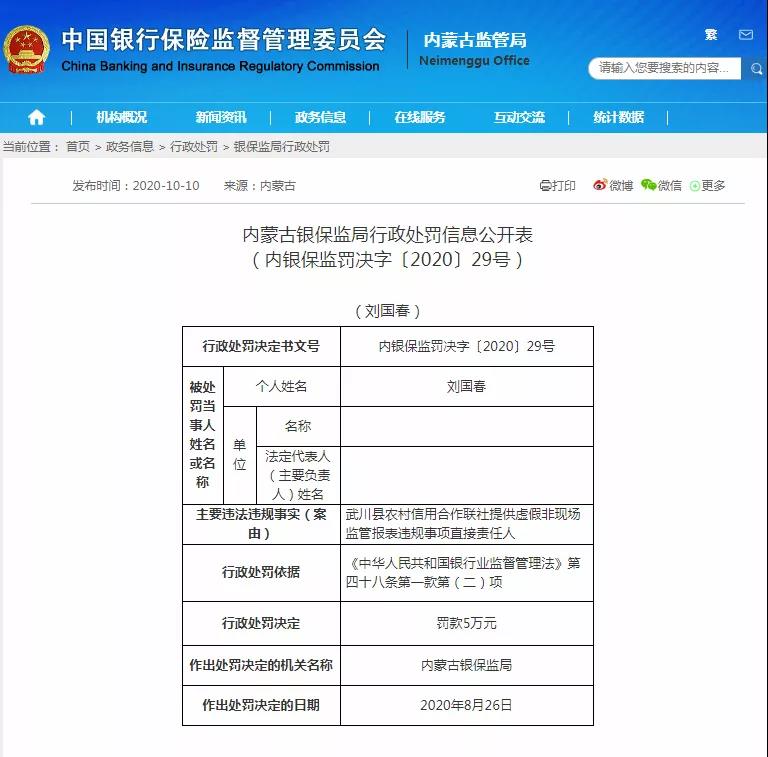Open the 新闻资讯 menu
The width and height of the screenshot is (768, 757).
point(221,117)
